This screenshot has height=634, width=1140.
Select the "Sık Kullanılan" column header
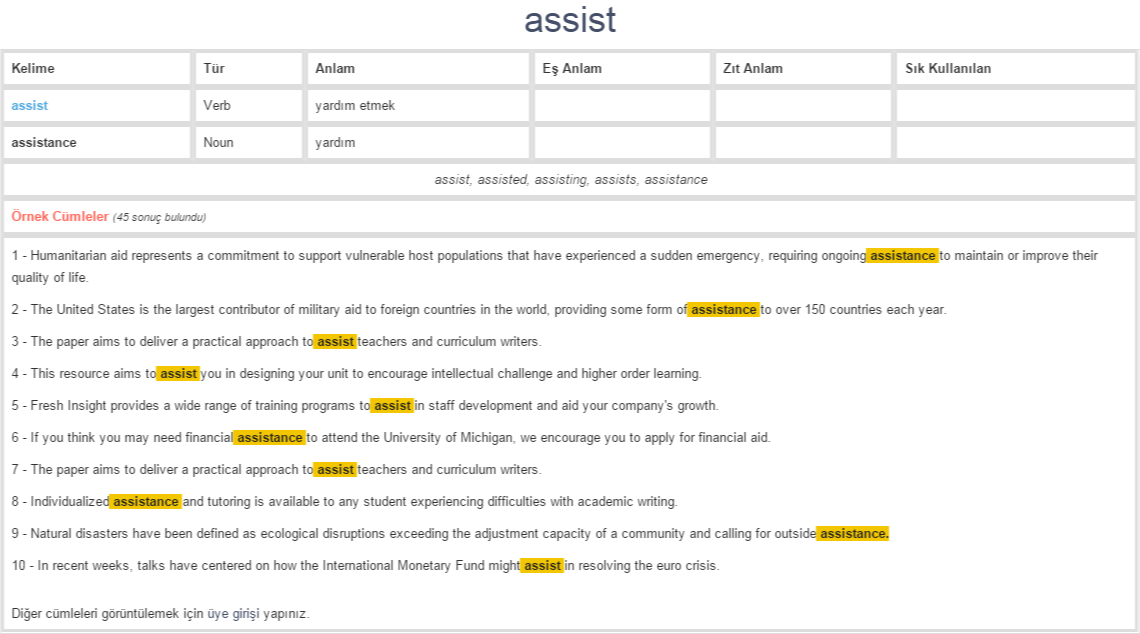pyautogui.click(x=948, y=68)
